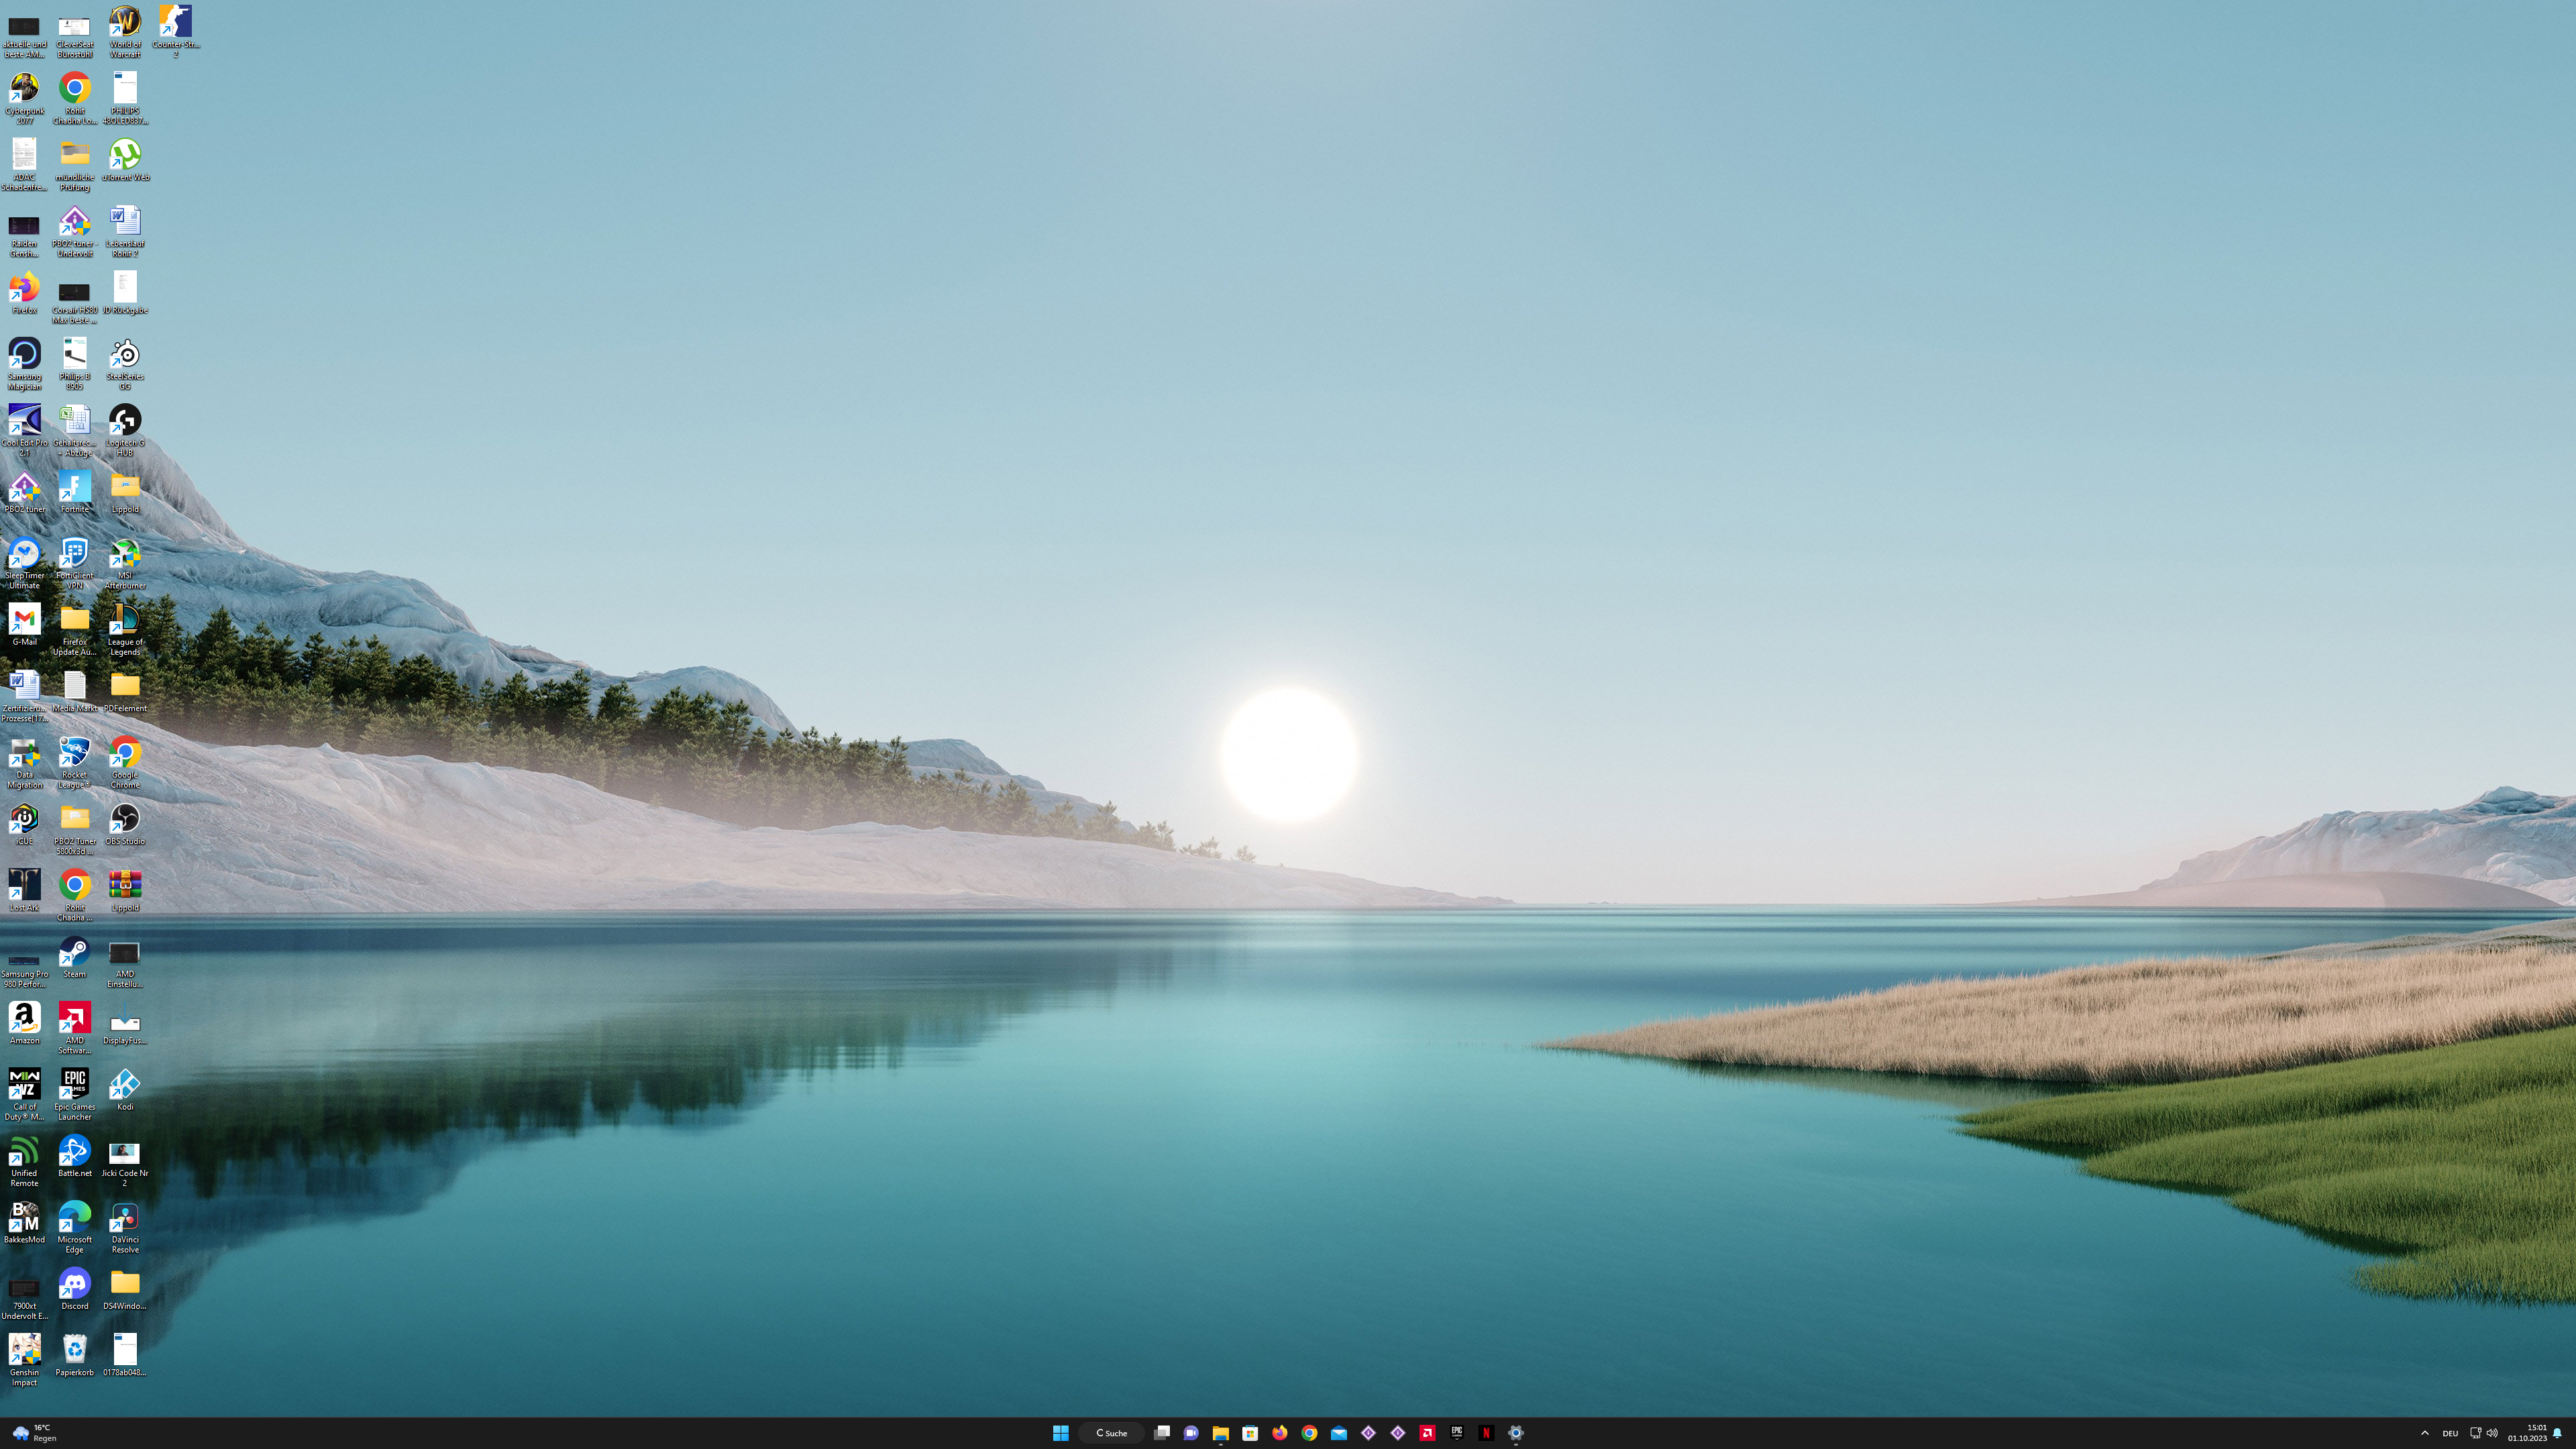The image size is (2576, 1449).
Task: Expand the hidden system tray icons chevron
Action: point(2424,1433)
